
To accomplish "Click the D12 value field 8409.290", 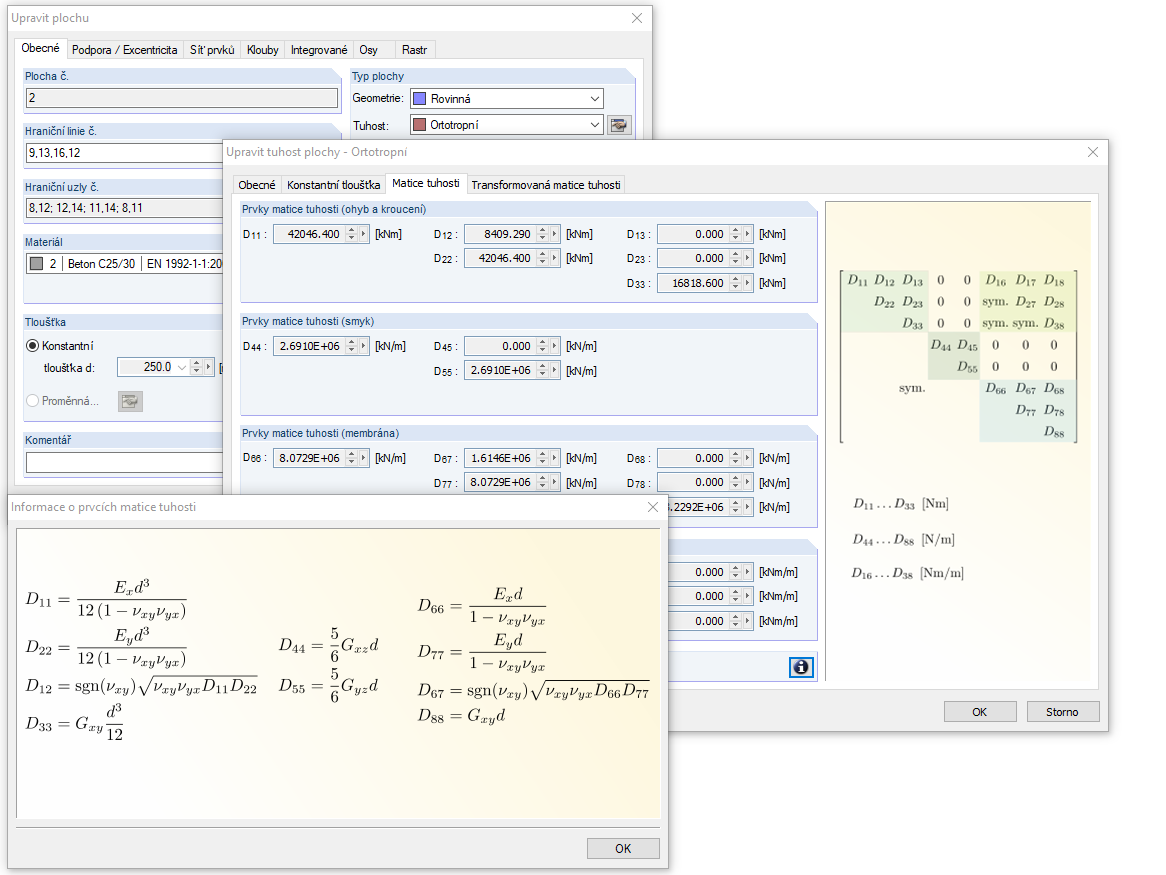I will point(500,234).
